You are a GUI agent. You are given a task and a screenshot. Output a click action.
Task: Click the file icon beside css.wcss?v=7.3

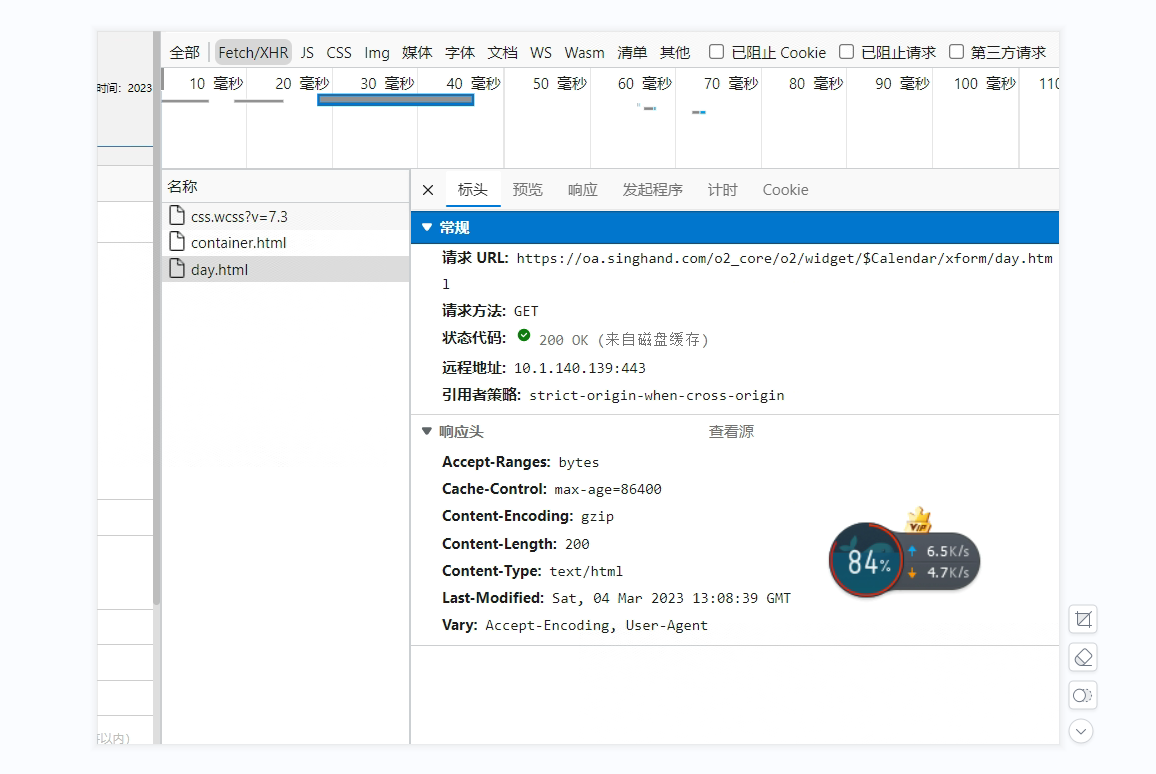pyautogui.click(x=176, y=216)
